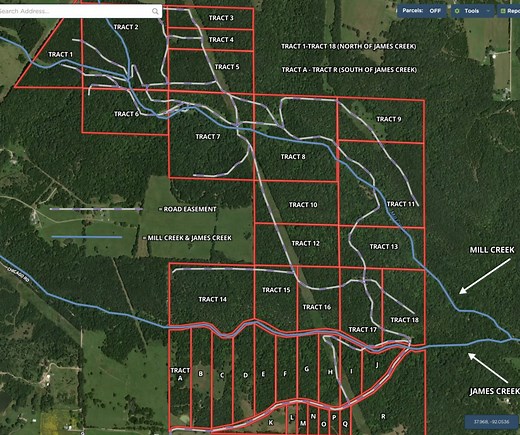
Task: Click the TRACT 15 label
Action: [276, 290]
